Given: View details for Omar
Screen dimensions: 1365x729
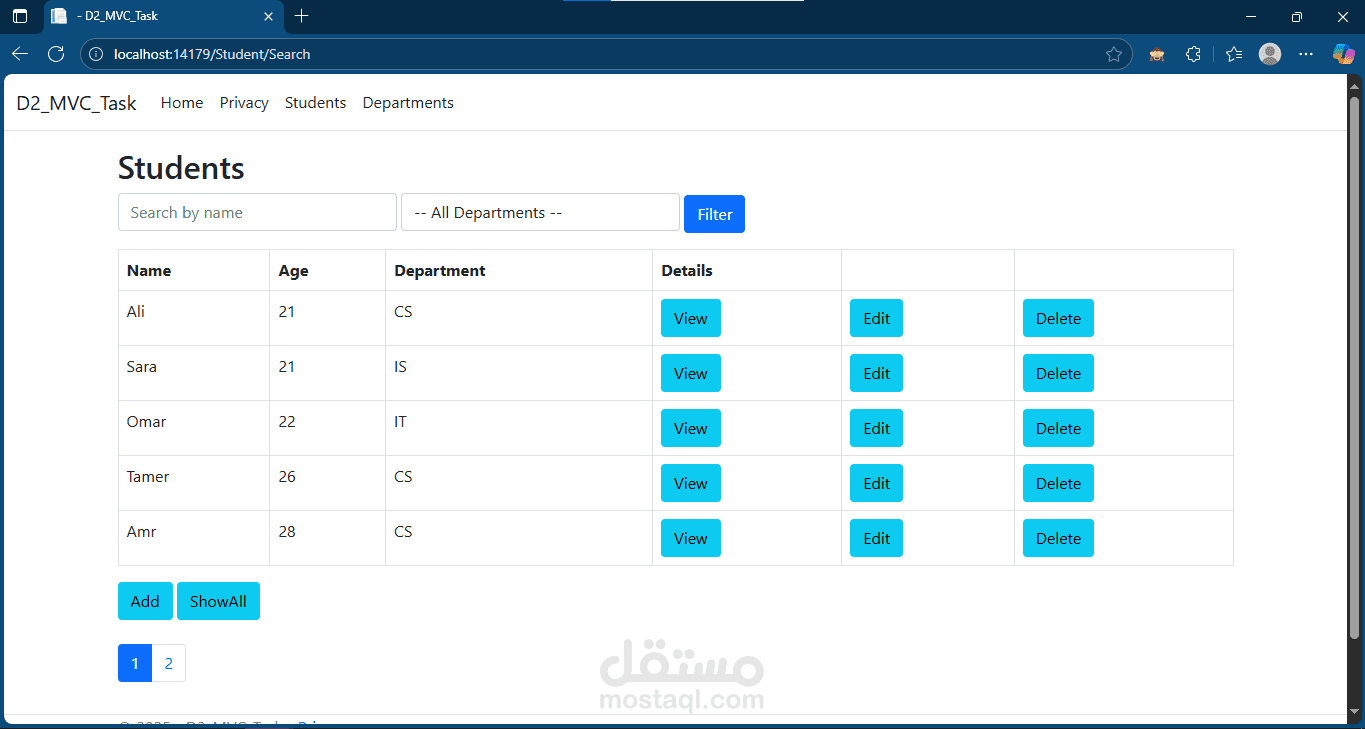Looking at the screenshot, I should [x=690, y=428].
